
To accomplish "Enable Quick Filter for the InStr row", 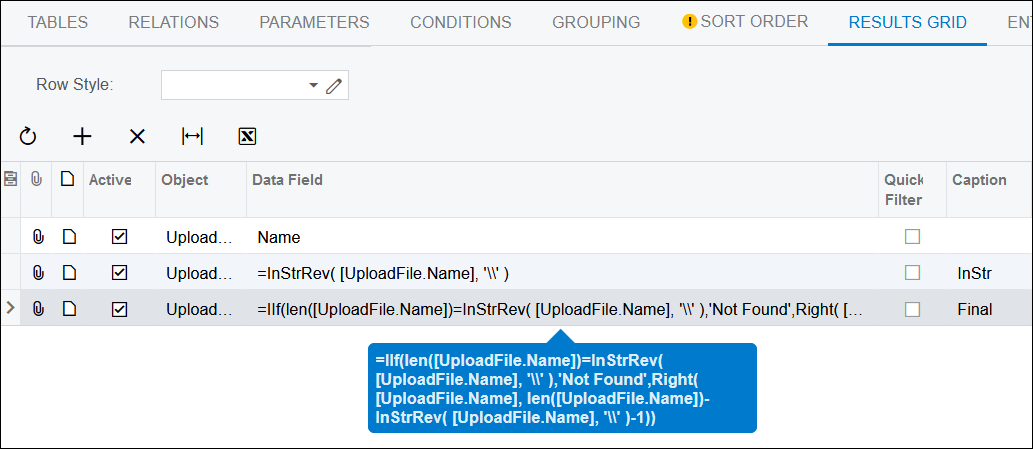I will pos(912,273).
